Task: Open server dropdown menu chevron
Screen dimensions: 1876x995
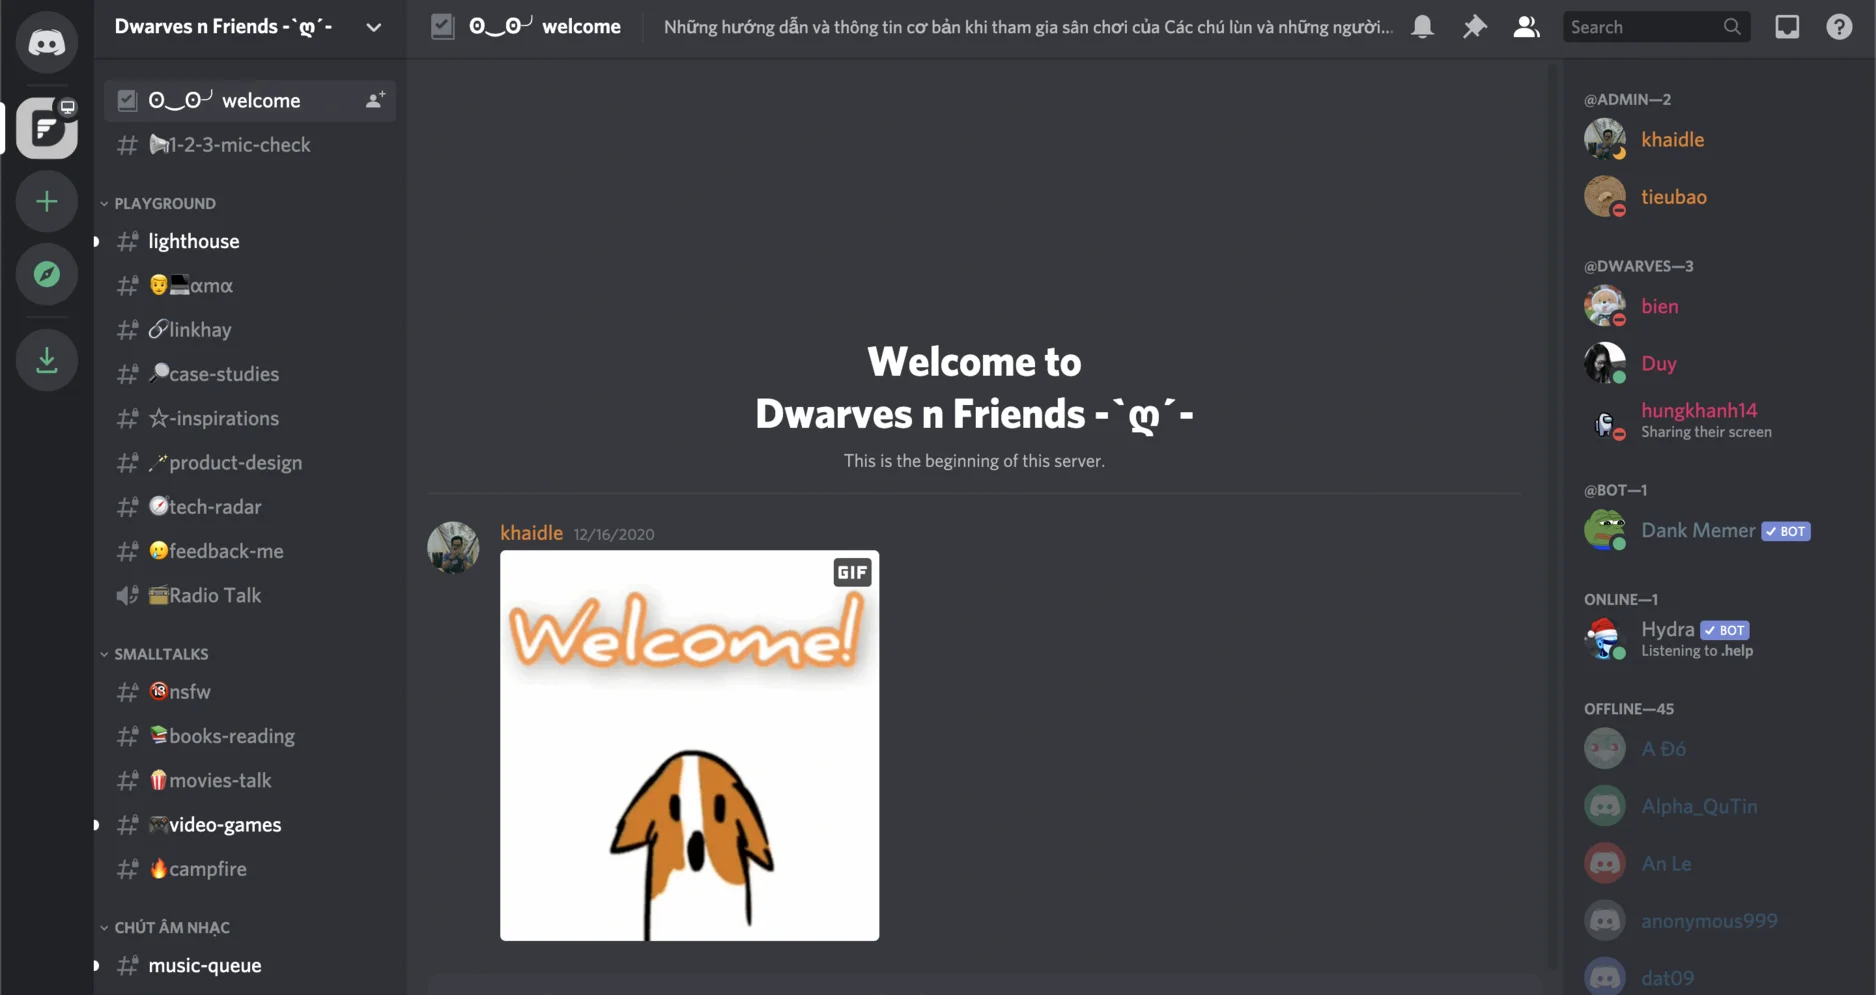Action: point(373,27)
